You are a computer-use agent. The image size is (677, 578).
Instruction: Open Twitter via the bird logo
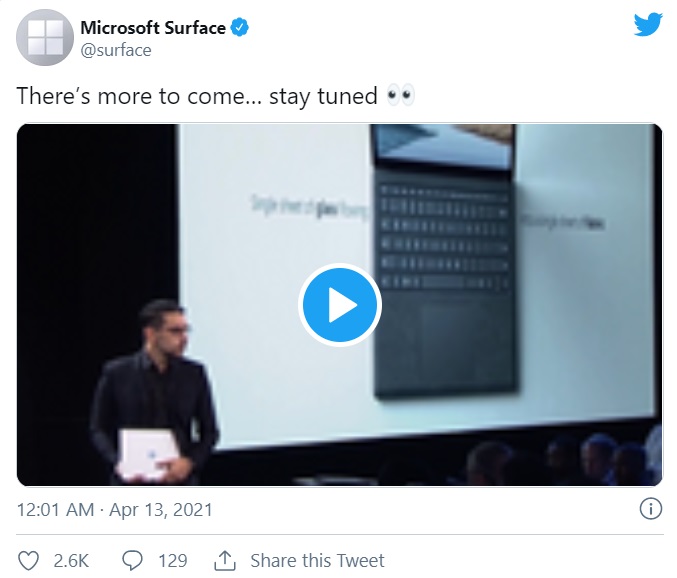click(x=647, y=26)
